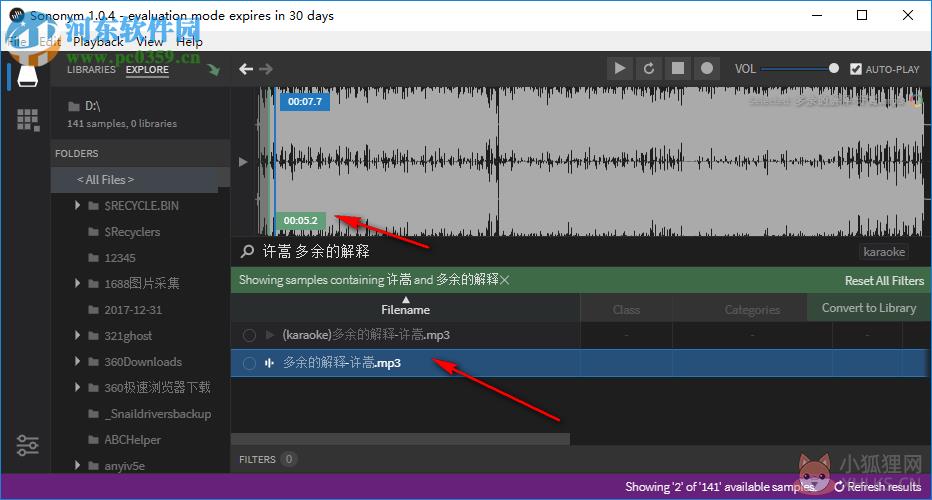This screenshot has width=932, height=500.
Task: Open the sliders settings sidebar icon
Action: pos(27,445)
